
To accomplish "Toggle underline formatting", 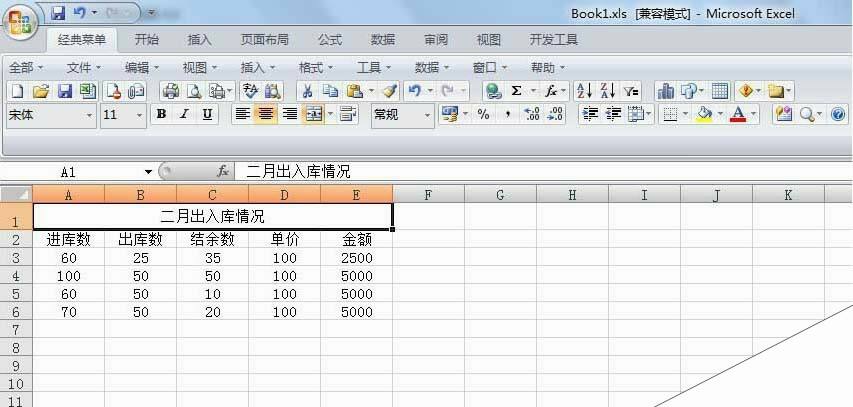I will click(x=207, y=114).
